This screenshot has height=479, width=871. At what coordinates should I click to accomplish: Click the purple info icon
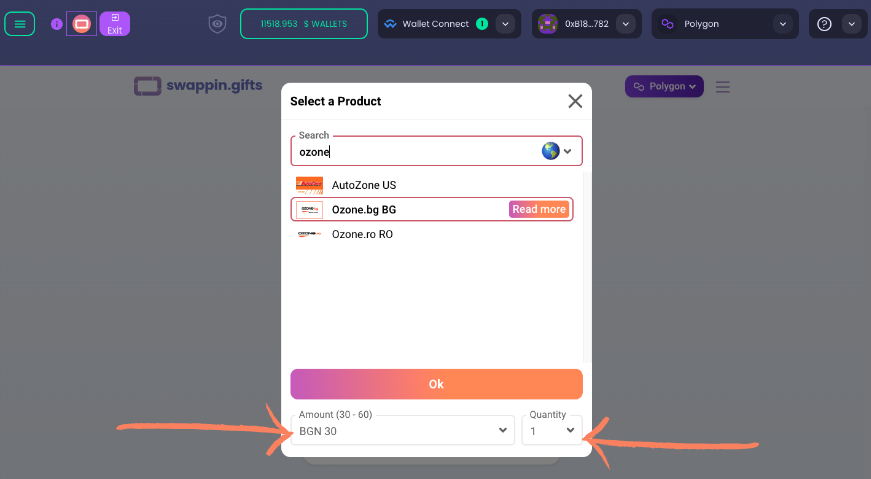coord(56,24)
